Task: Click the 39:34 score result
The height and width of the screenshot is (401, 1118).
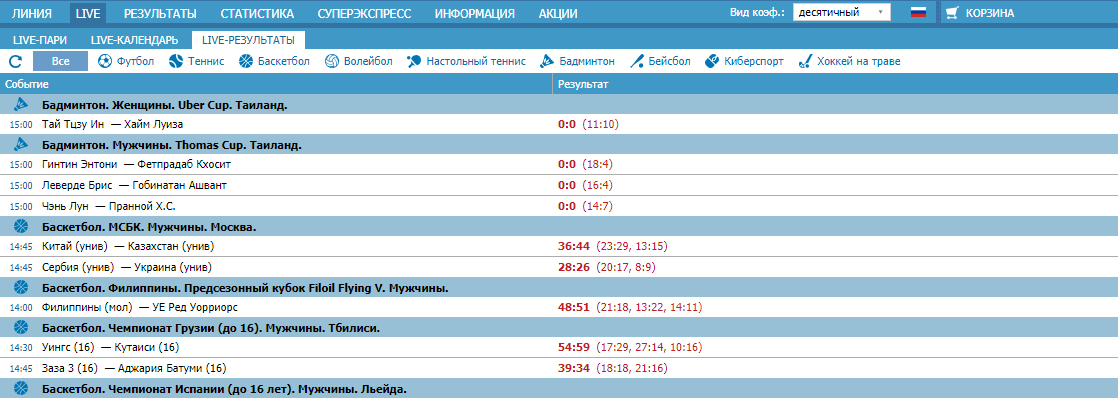Action: pos(574,368)
